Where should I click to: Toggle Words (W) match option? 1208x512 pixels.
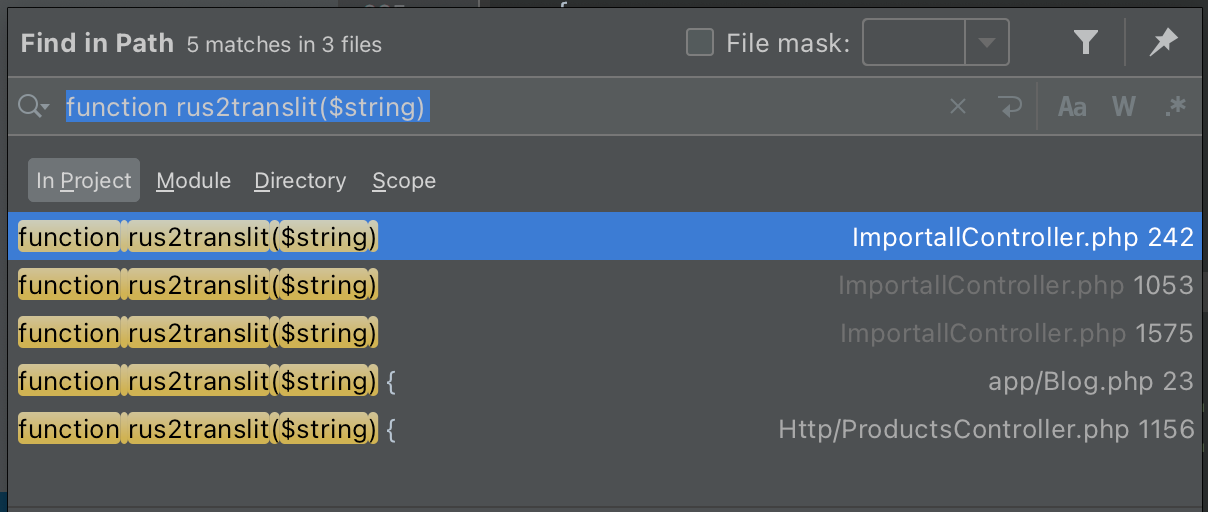pyautogui.click(x=1124, y=106)
